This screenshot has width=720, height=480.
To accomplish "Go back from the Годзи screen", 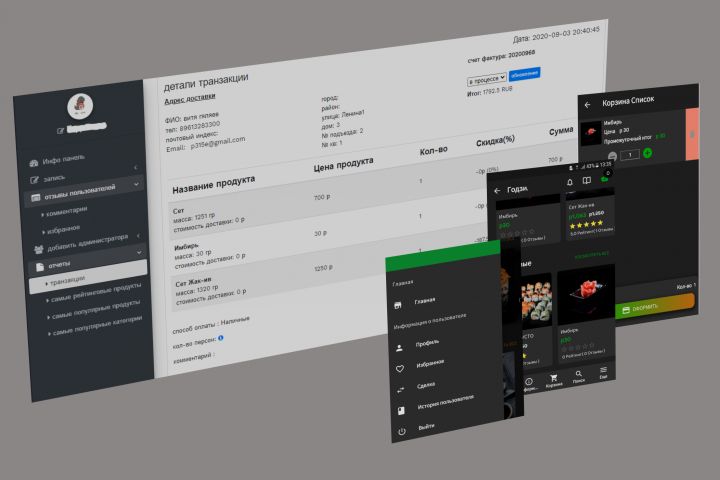I will coord(497,191).
